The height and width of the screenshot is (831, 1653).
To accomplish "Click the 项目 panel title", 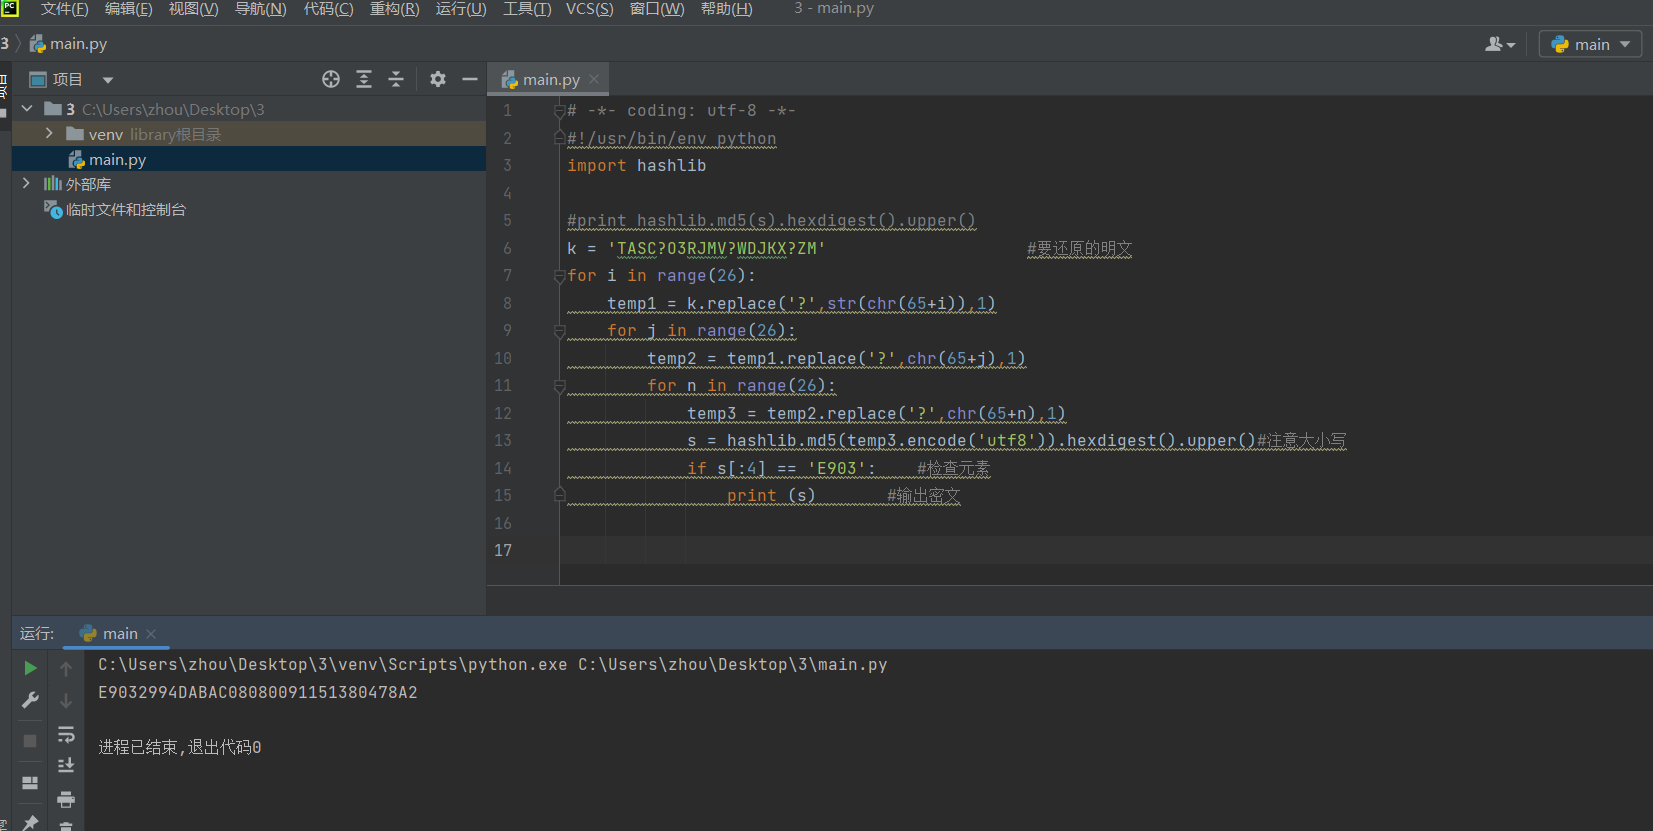I will pyautogui.click(x=67, y=80).
